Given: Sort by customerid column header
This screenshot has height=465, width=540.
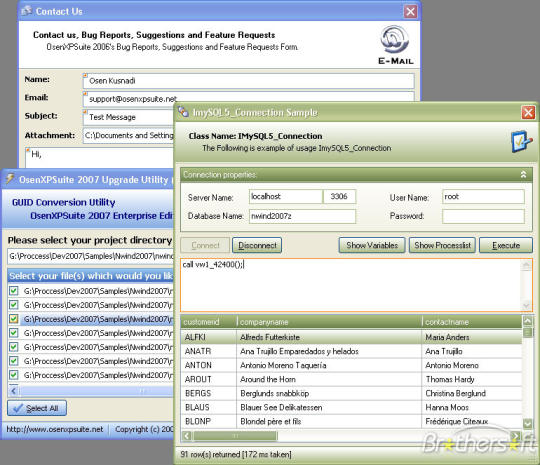Looking at the screenshot, I should click(x=209, y=322).
